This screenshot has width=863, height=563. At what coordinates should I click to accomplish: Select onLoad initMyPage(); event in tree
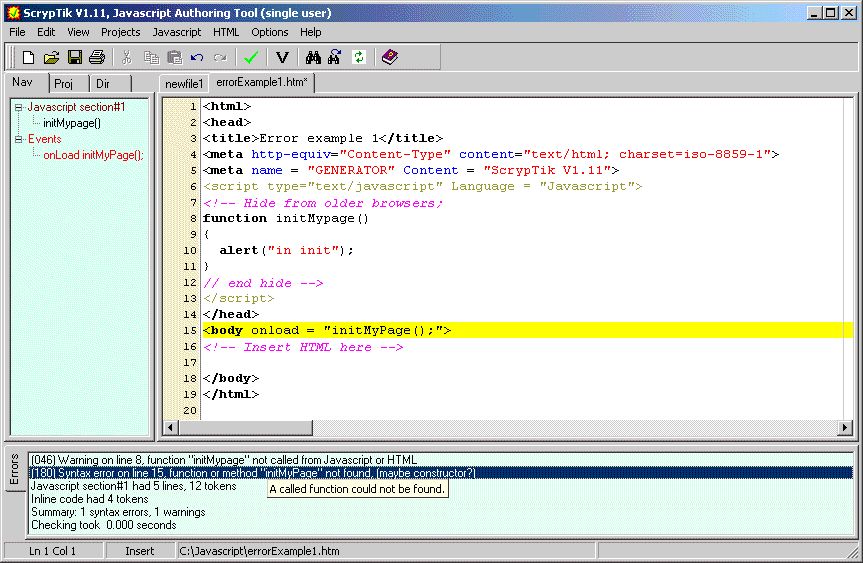point(93,155)
